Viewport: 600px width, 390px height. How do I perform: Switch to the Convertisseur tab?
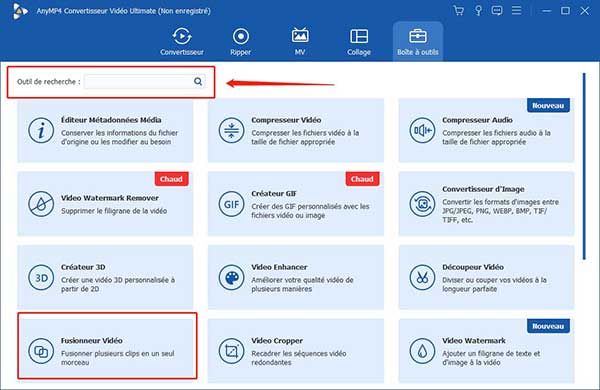(182, 41)
